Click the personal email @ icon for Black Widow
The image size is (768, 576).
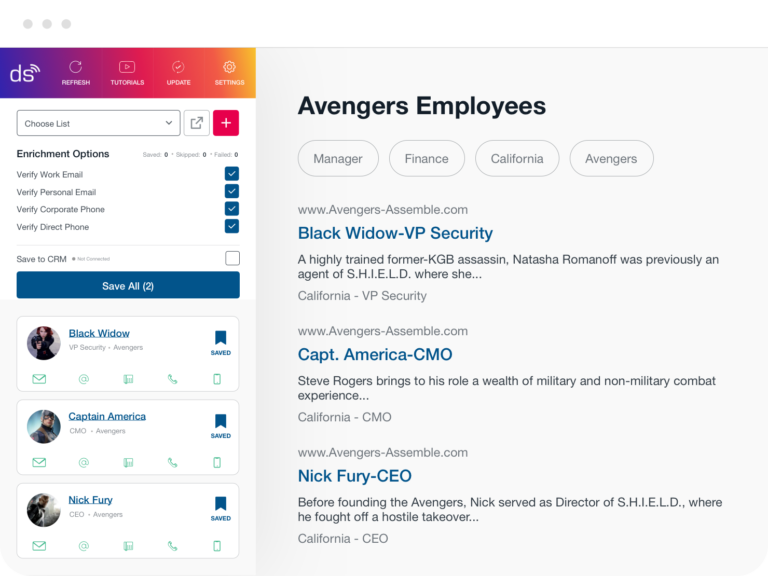point(84,379)
